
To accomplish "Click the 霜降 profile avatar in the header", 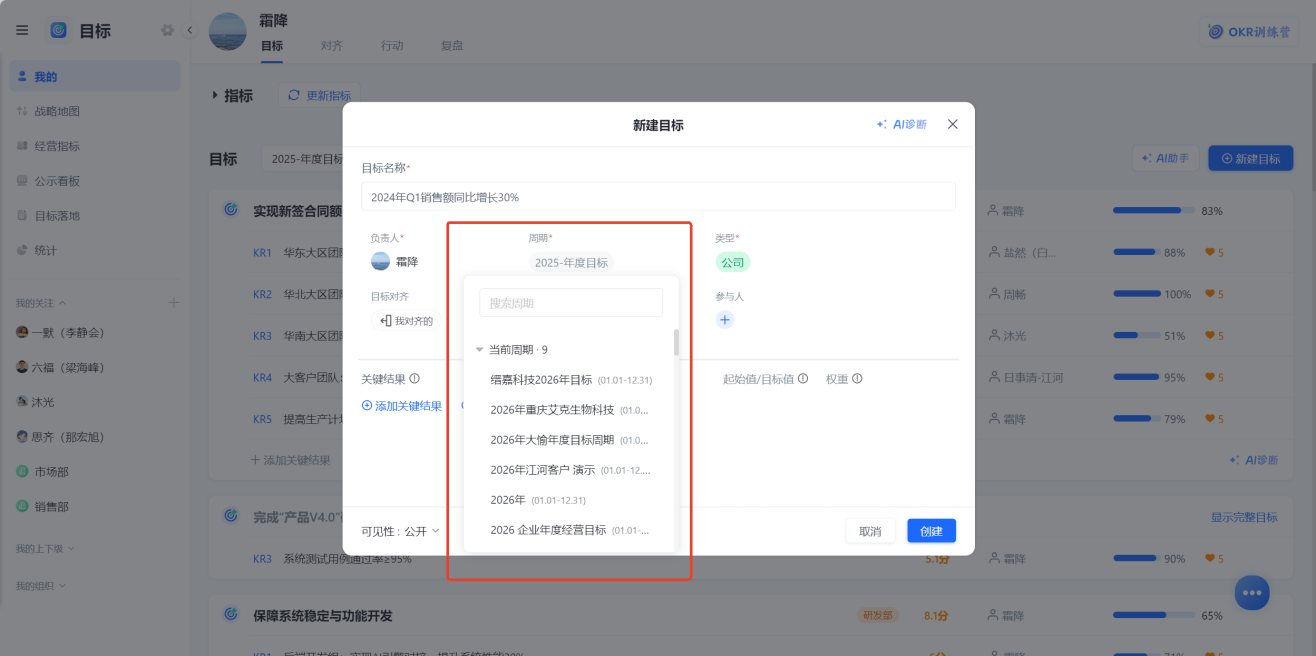I will click(228, 31).
